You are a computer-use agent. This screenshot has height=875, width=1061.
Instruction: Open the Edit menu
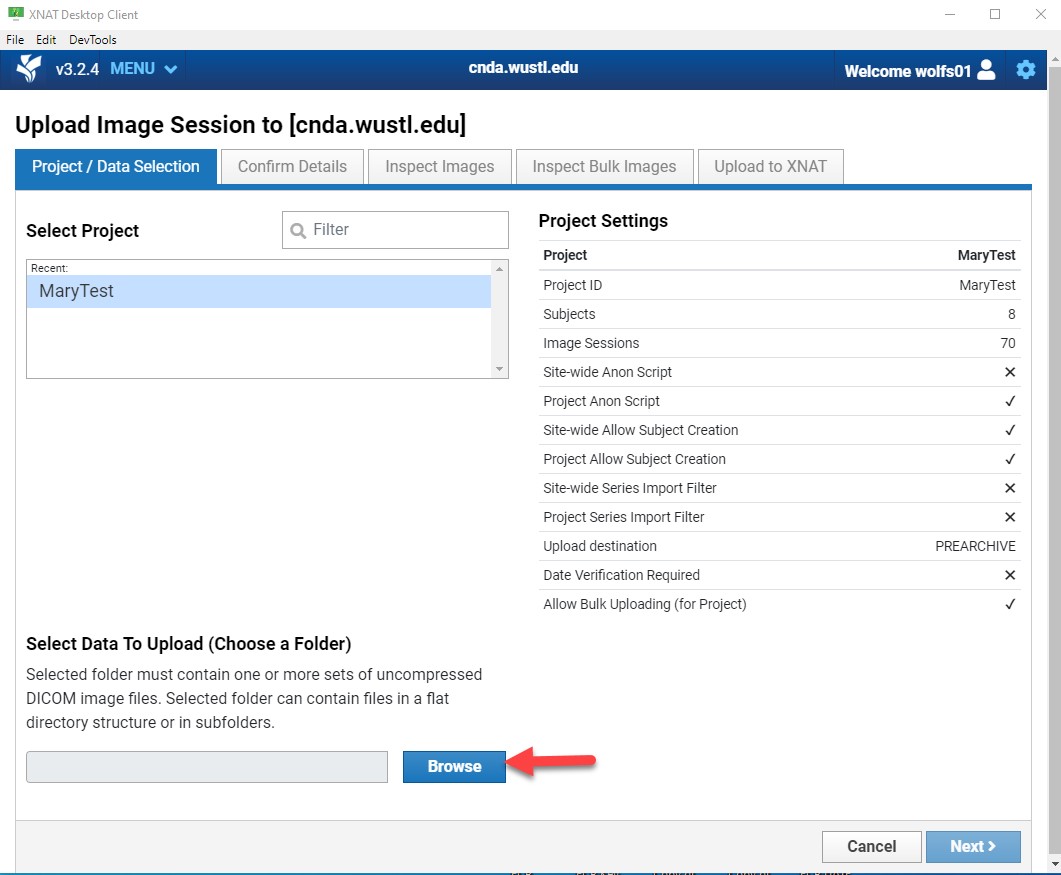coord(46,40)
